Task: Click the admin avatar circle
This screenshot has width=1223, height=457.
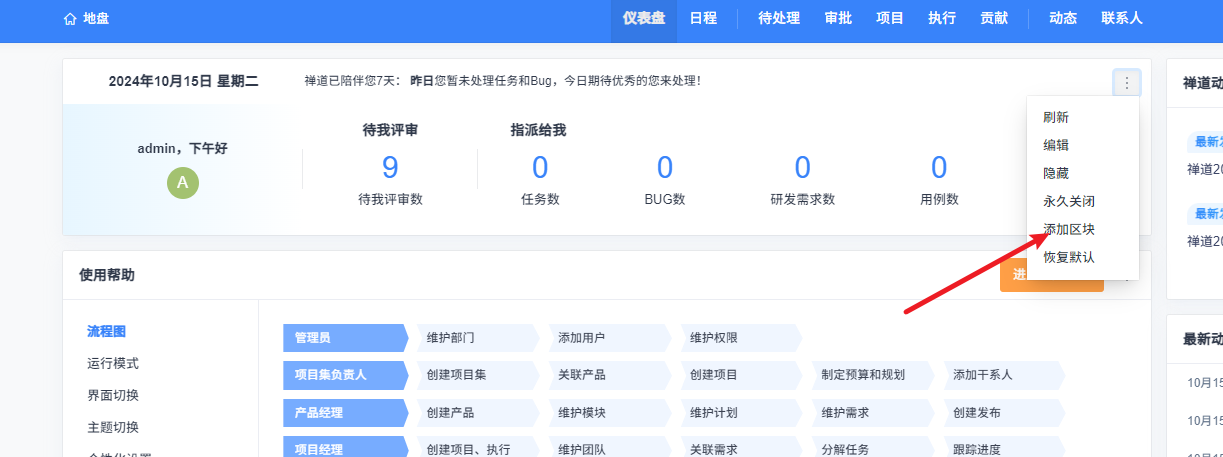Action: [182, 182]
